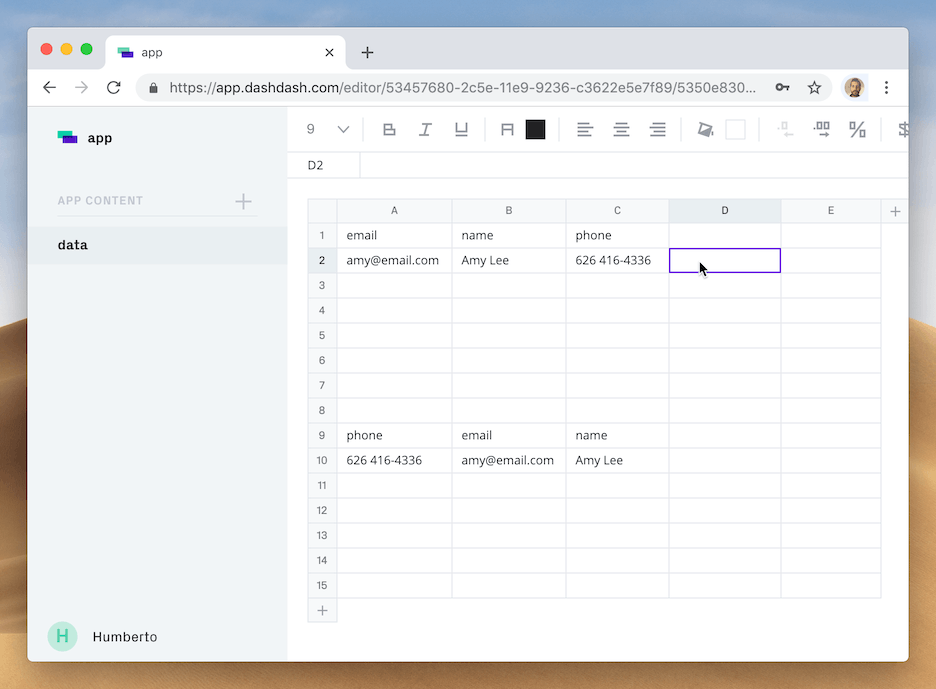Screen dimensions: 936x689
Task: Select column A header
Action: coord(394,211)
